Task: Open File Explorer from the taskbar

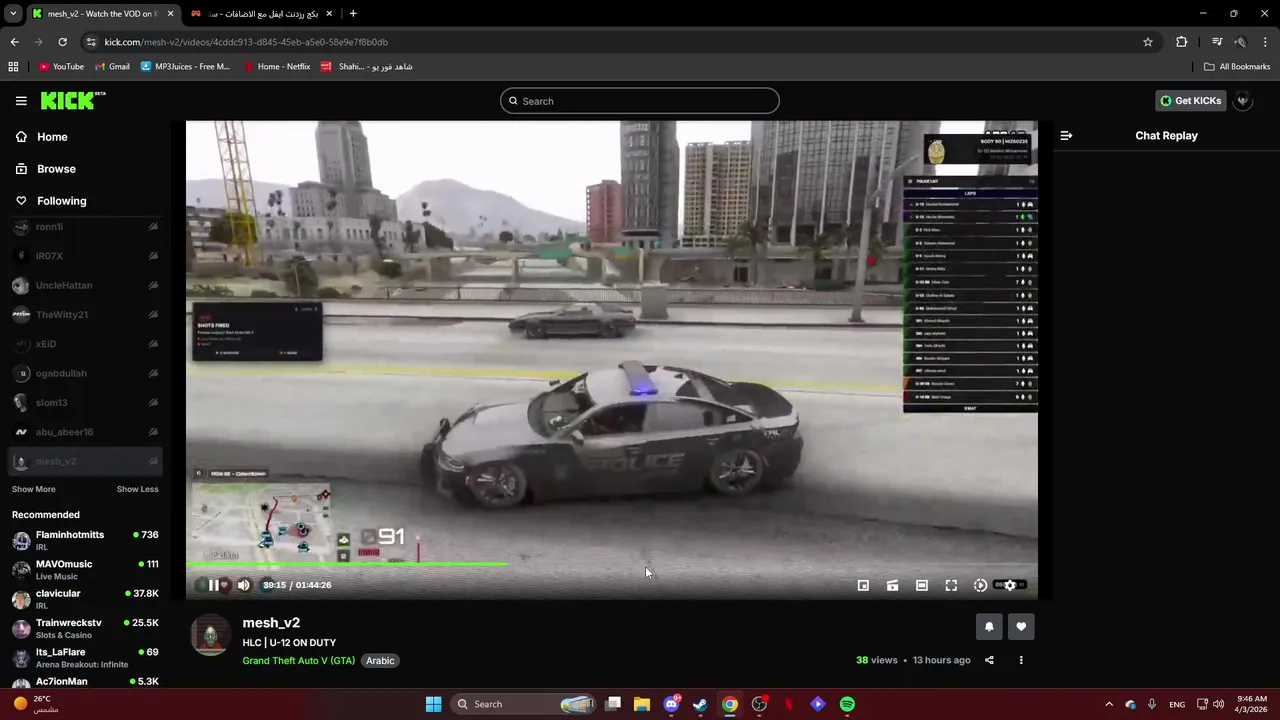Action: pyautogui.click(x=642, y=704)
